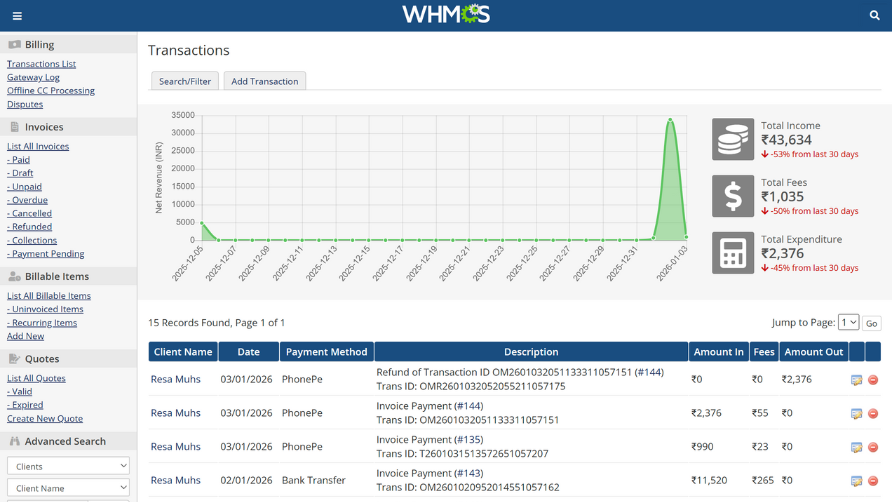
Task: Click the Total Fees dollar icon
Action: 733,196
